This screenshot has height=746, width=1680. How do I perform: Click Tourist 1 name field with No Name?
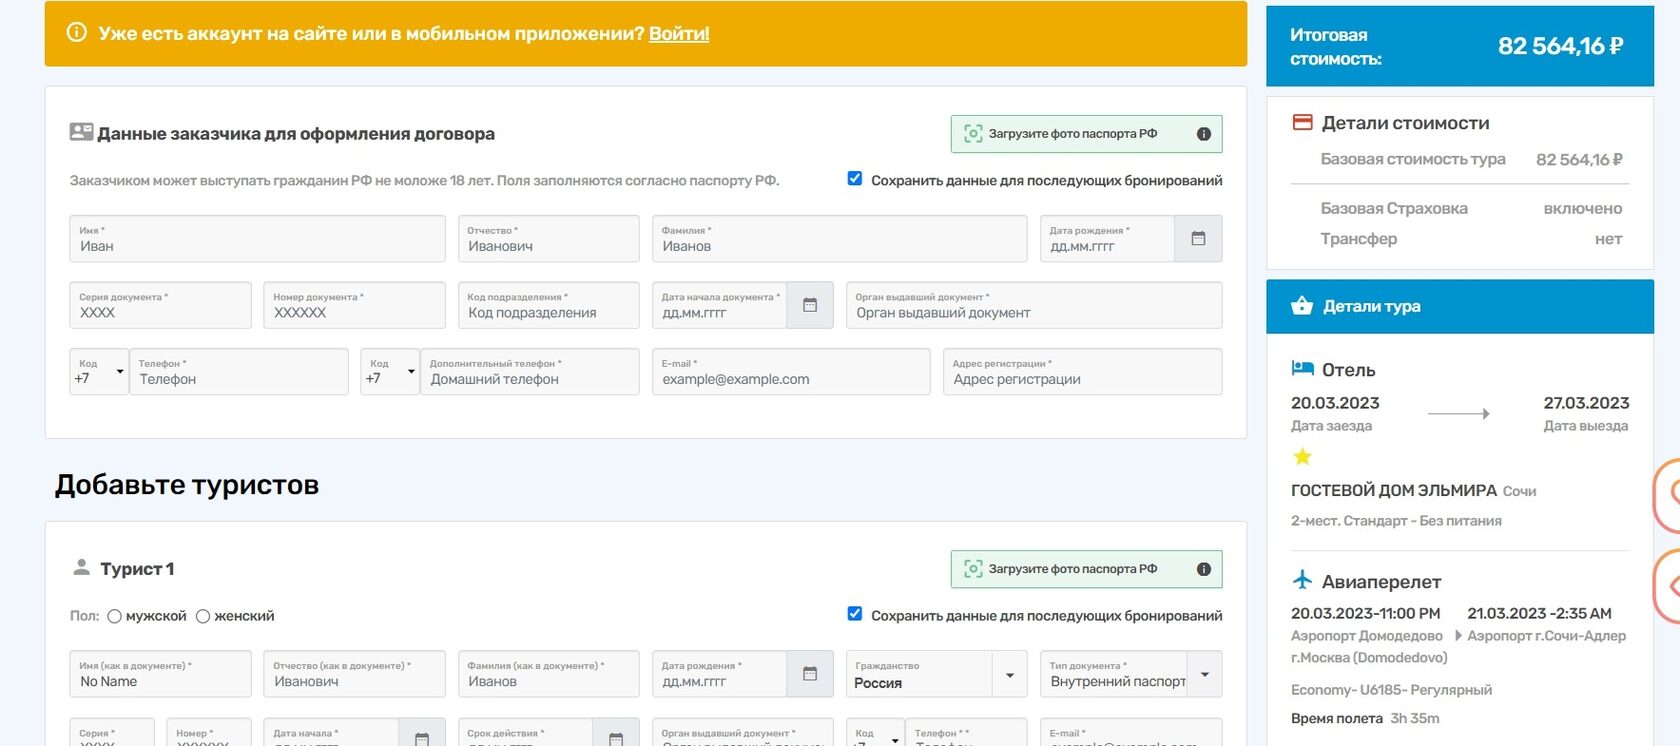click(160, 674)
